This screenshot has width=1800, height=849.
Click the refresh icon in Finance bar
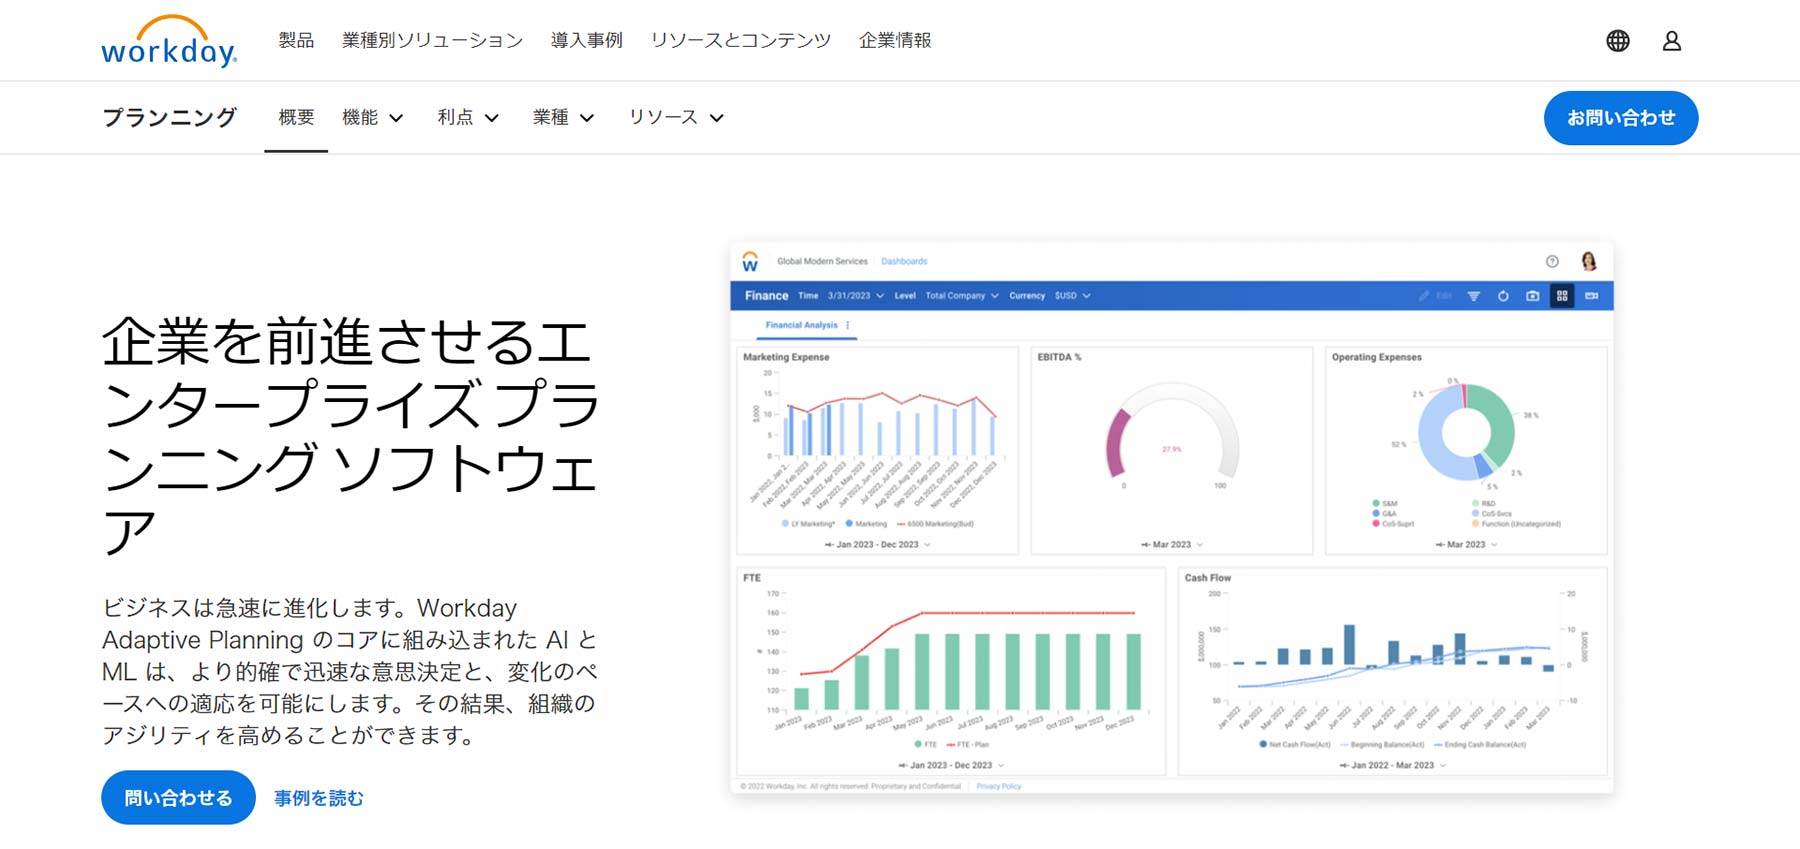pyautogui.click(x=1503, y=296)
